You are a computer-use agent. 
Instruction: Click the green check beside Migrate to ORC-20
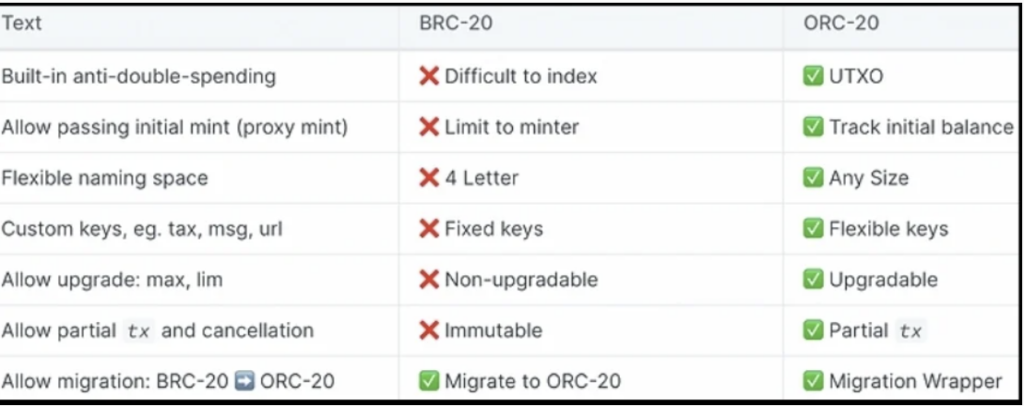coord(429,381)
